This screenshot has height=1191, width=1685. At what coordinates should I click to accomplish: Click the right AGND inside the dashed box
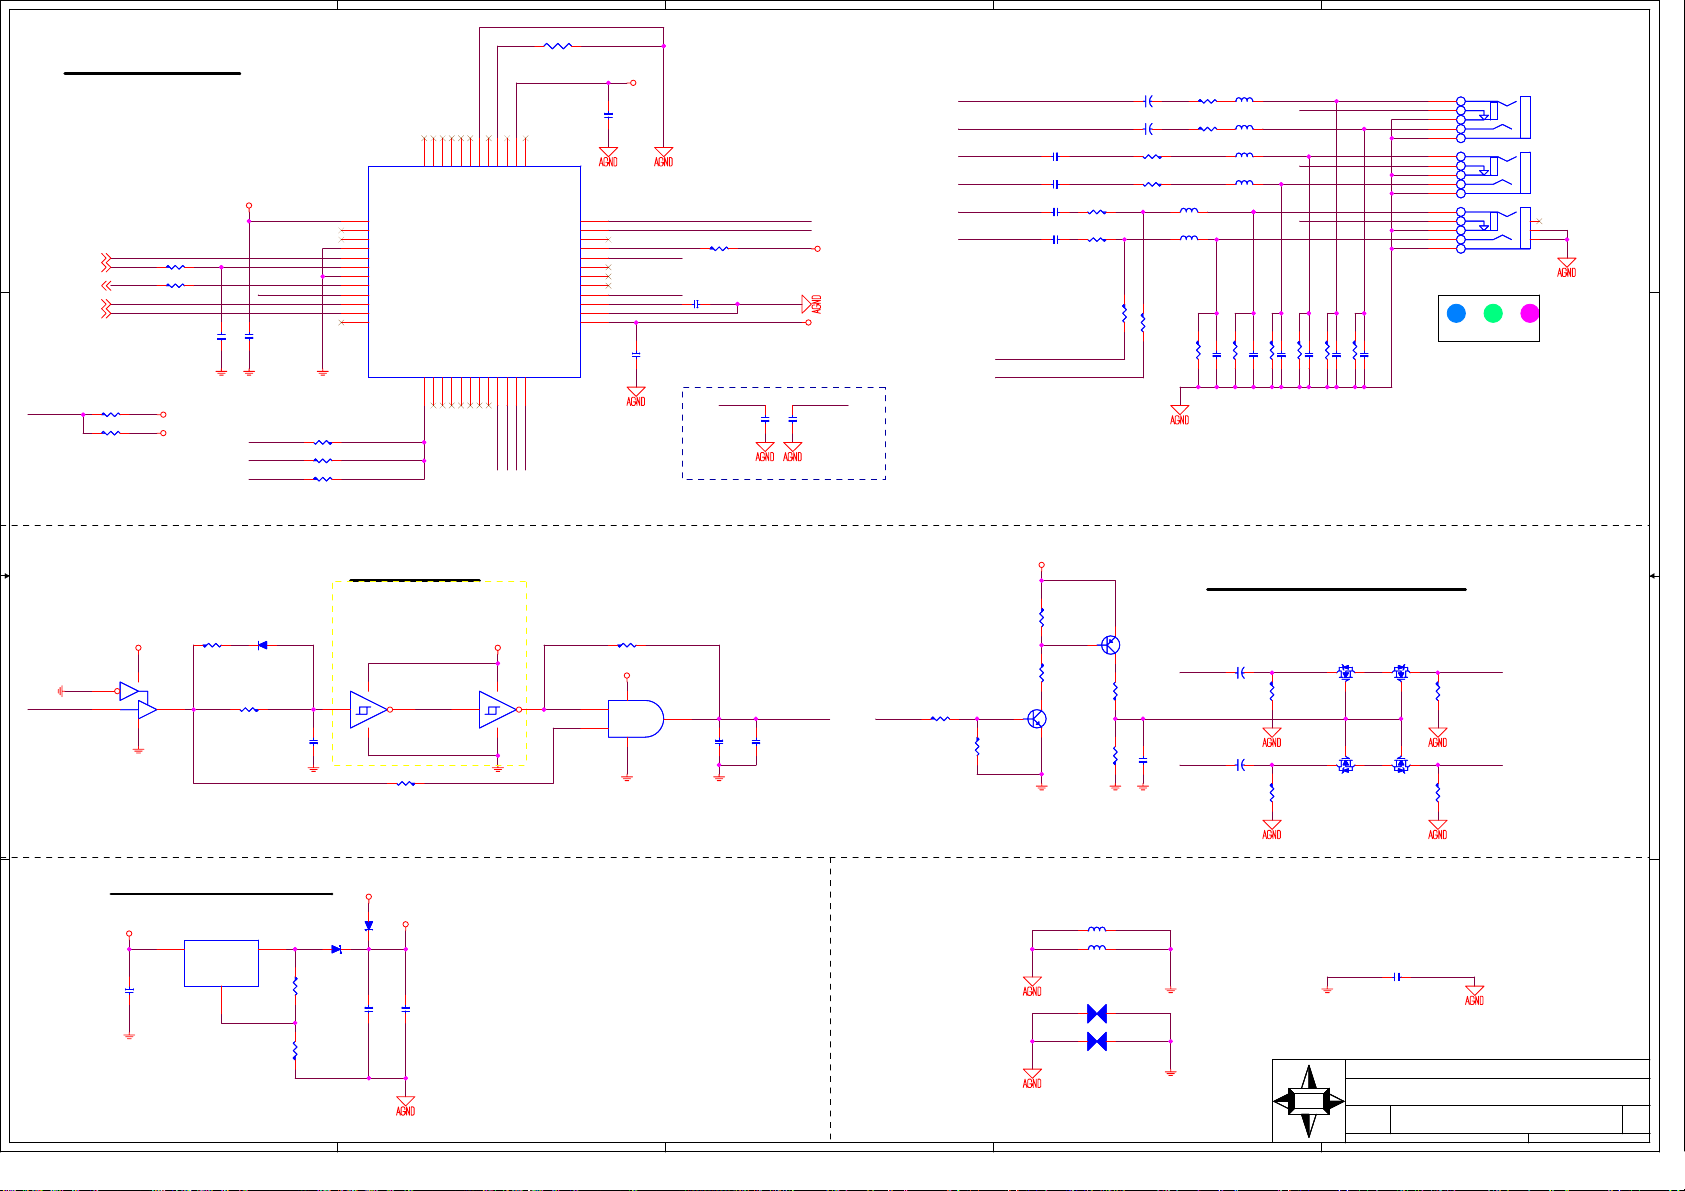click(x=793, y=451)
